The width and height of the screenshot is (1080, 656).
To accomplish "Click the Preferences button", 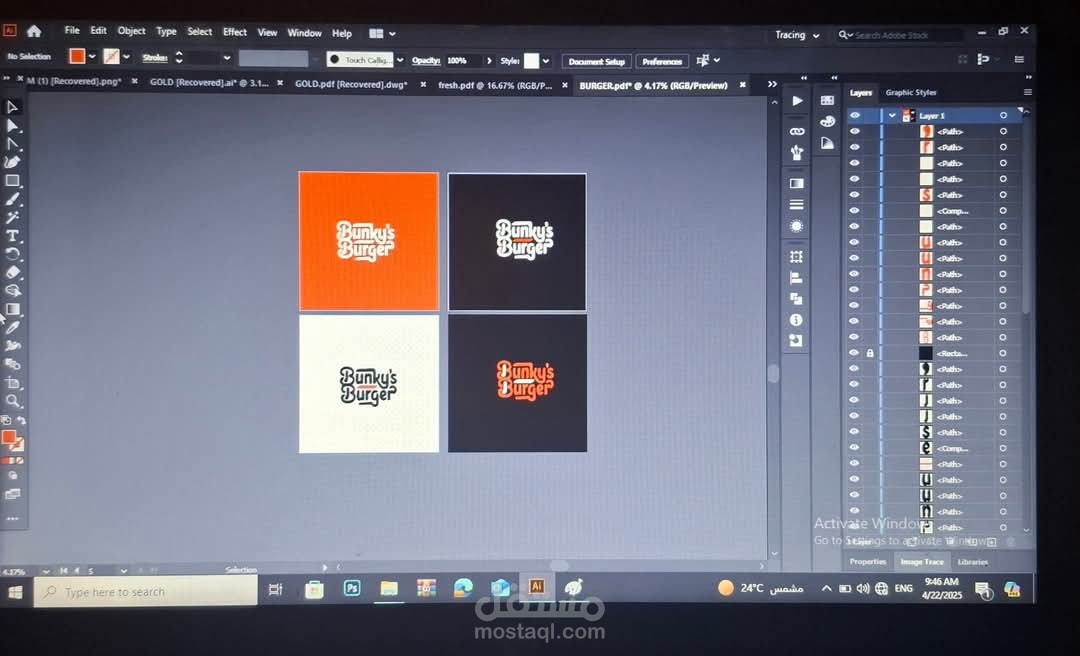I will (662, 61).
